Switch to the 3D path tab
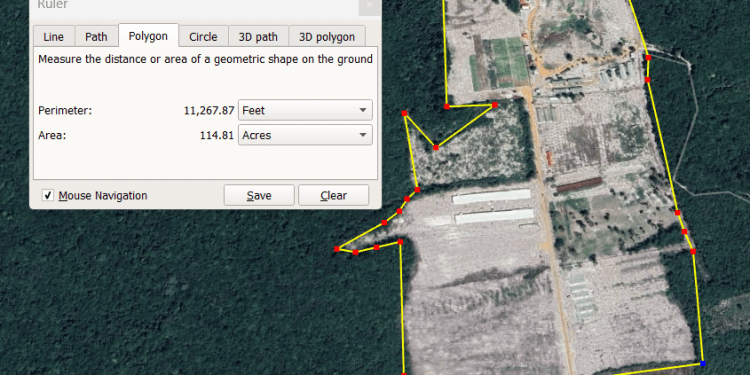Viewport: 750px width, 375px height. pos(258,37)
